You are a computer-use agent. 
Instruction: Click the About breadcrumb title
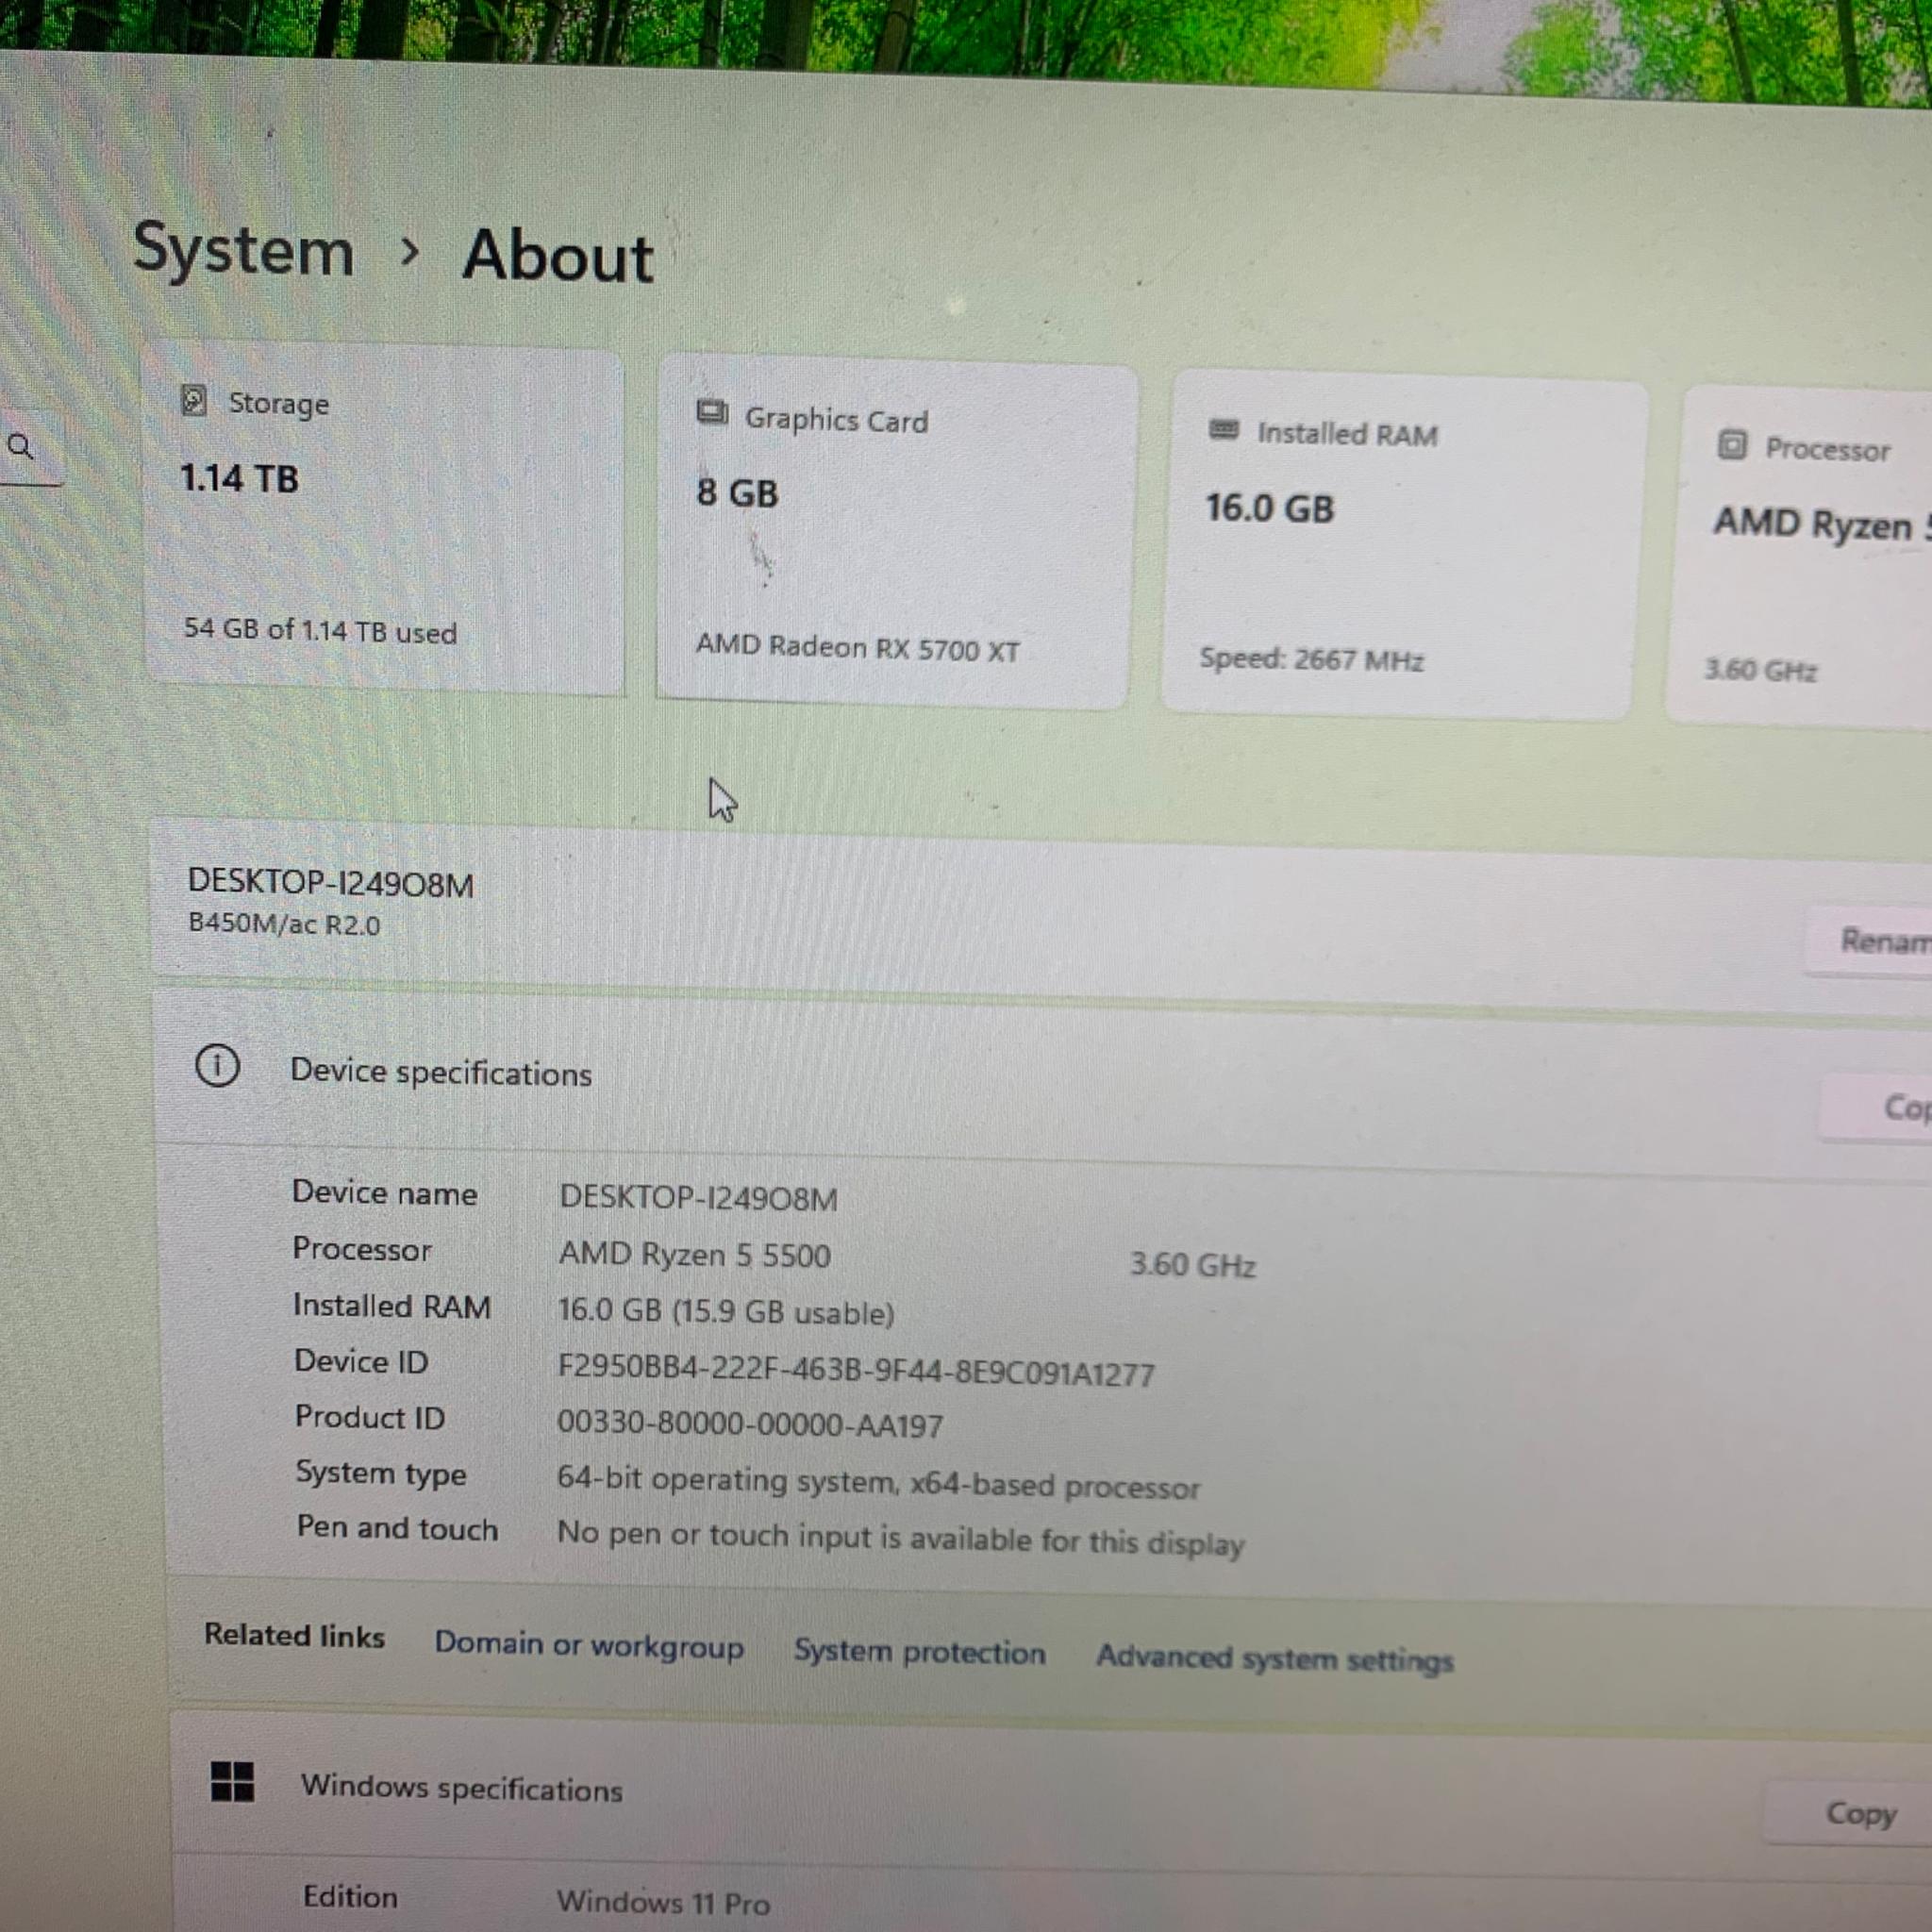tap(558, 256)
